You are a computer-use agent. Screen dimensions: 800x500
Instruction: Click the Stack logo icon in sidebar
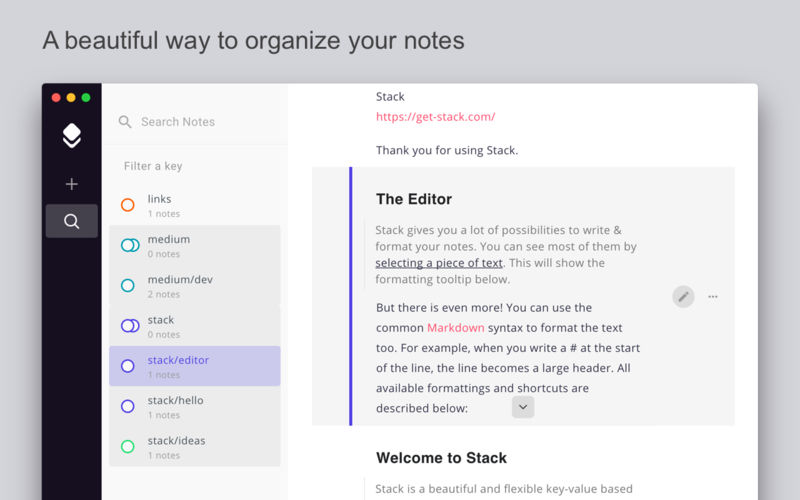pyautogui.click(x=71, y=136)
